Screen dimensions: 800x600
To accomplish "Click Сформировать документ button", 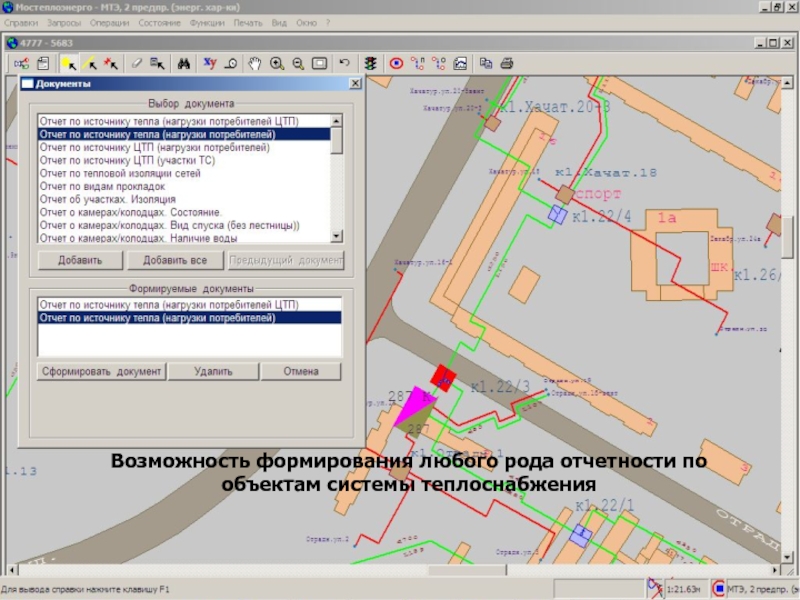I will (x=100, y=372).
